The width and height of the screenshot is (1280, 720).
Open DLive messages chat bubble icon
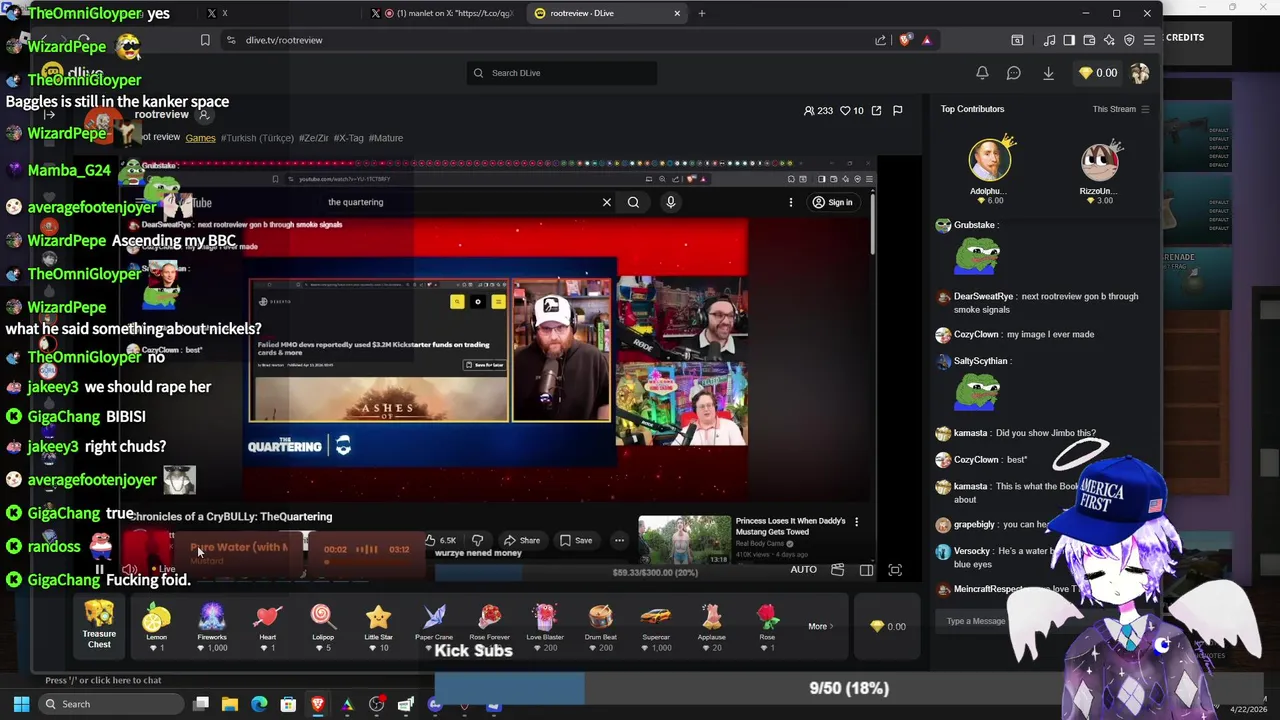coord(1013,73)
